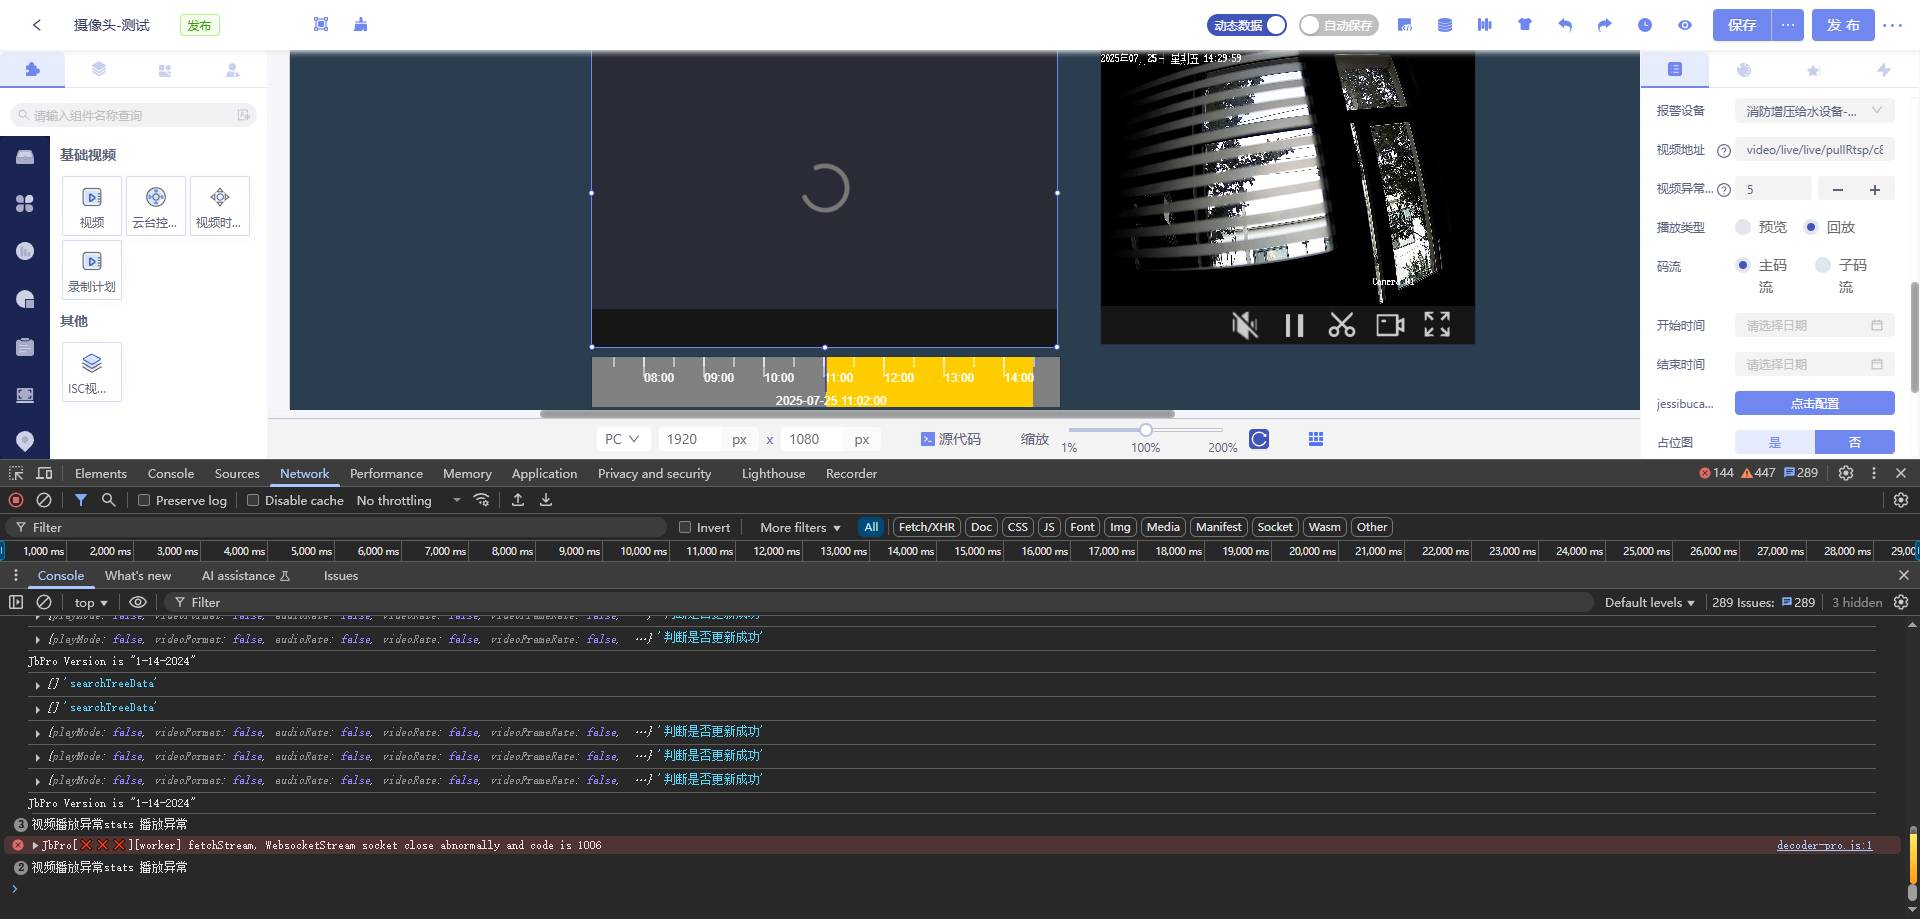Open the No throttling dropdown
The height and width of the screenshot is (919, 1920).
(409, 500)
